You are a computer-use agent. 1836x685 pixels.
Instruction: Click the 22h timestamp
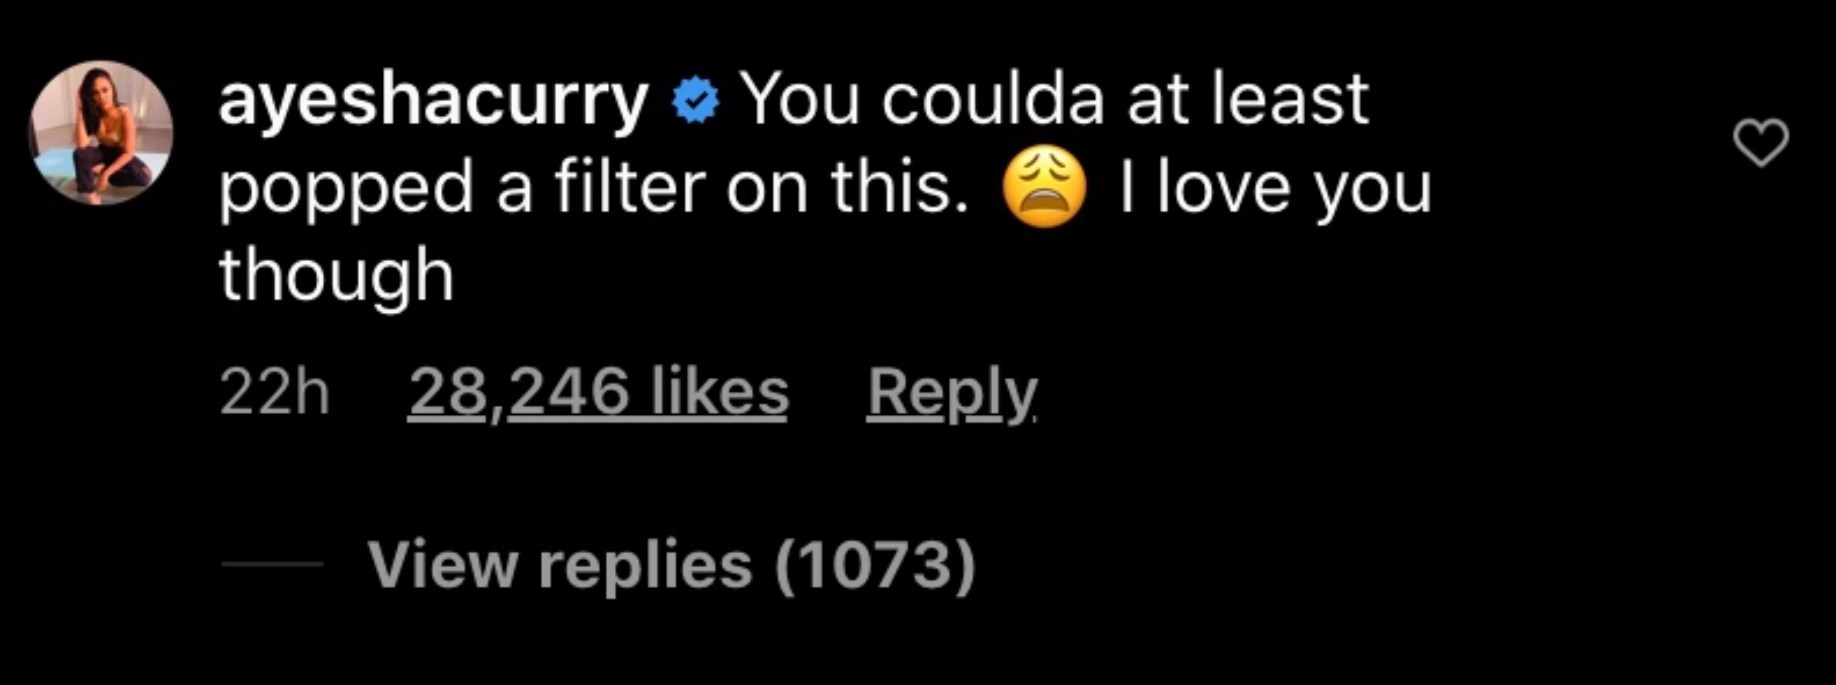[x=274, y=391]
